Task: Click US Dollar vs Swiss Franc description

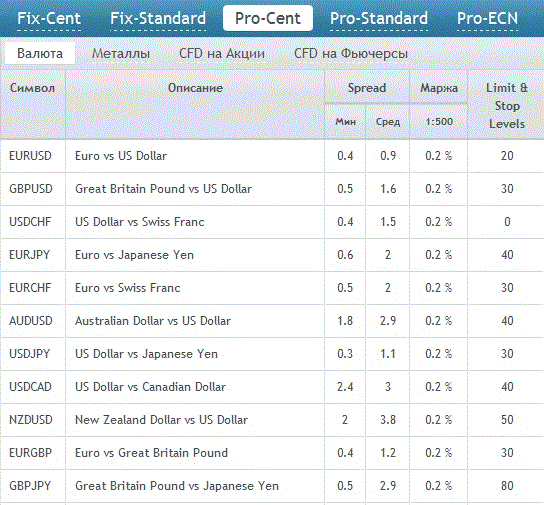Action: coord(140,222)
